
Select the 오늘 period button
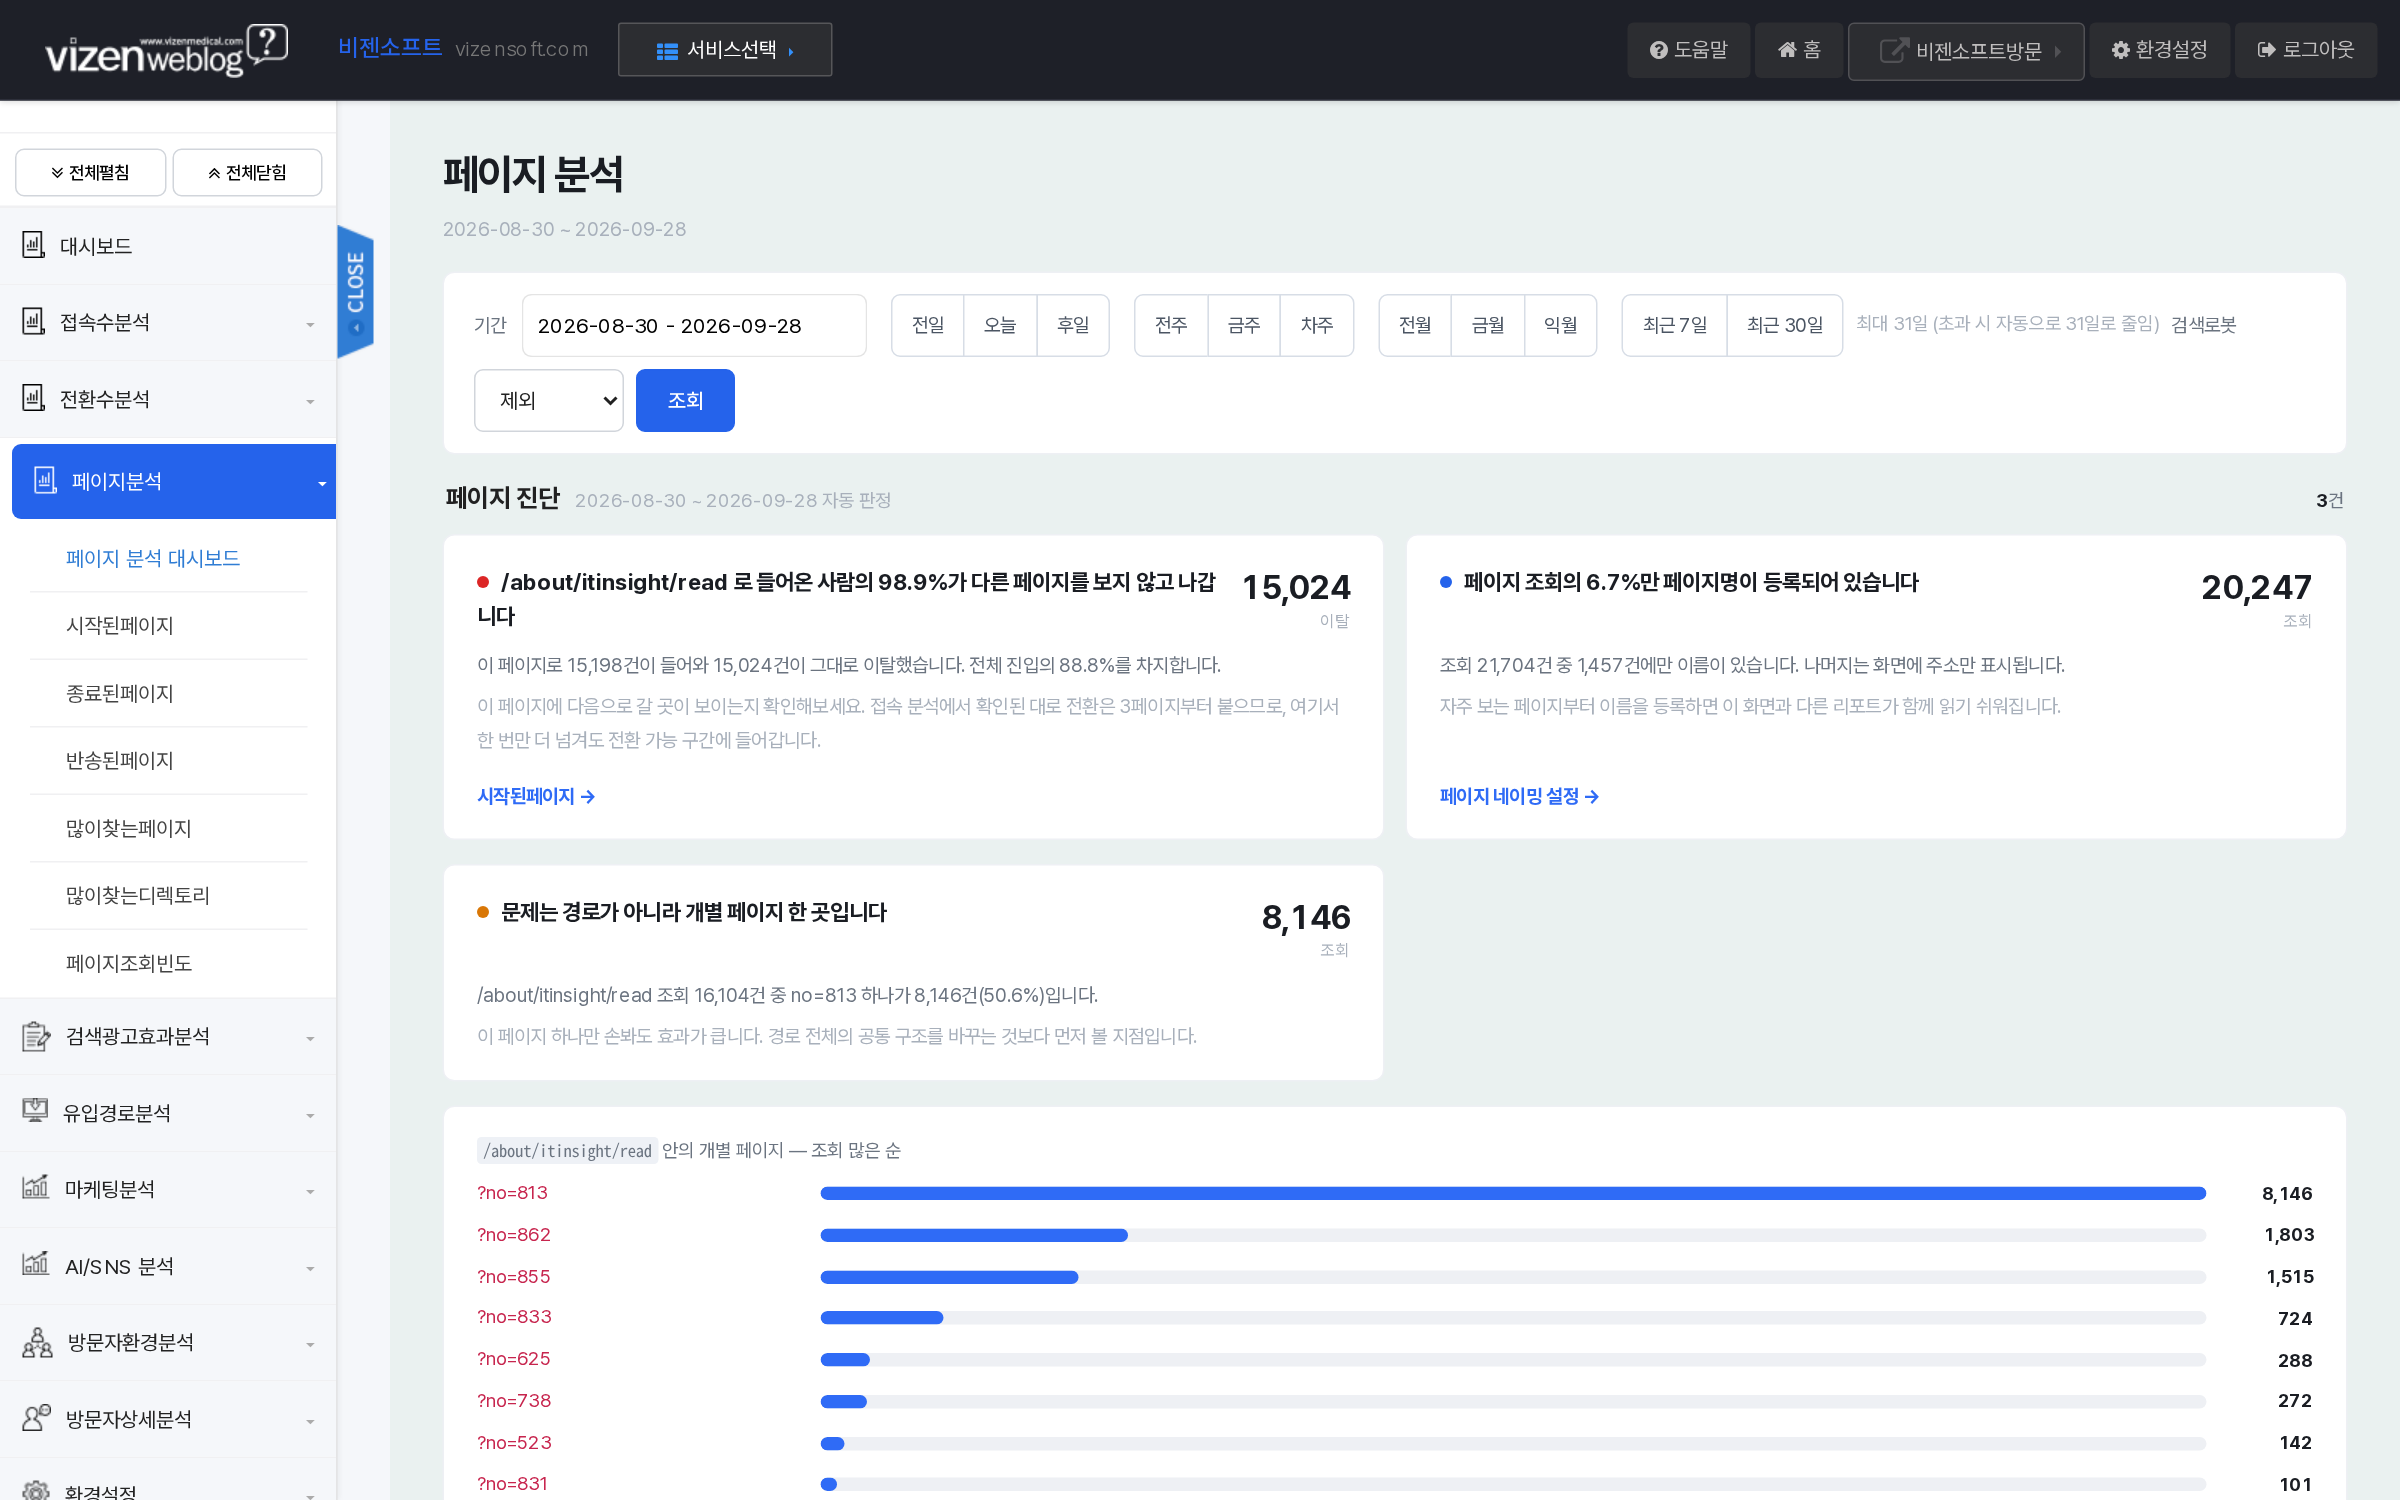1000,325
